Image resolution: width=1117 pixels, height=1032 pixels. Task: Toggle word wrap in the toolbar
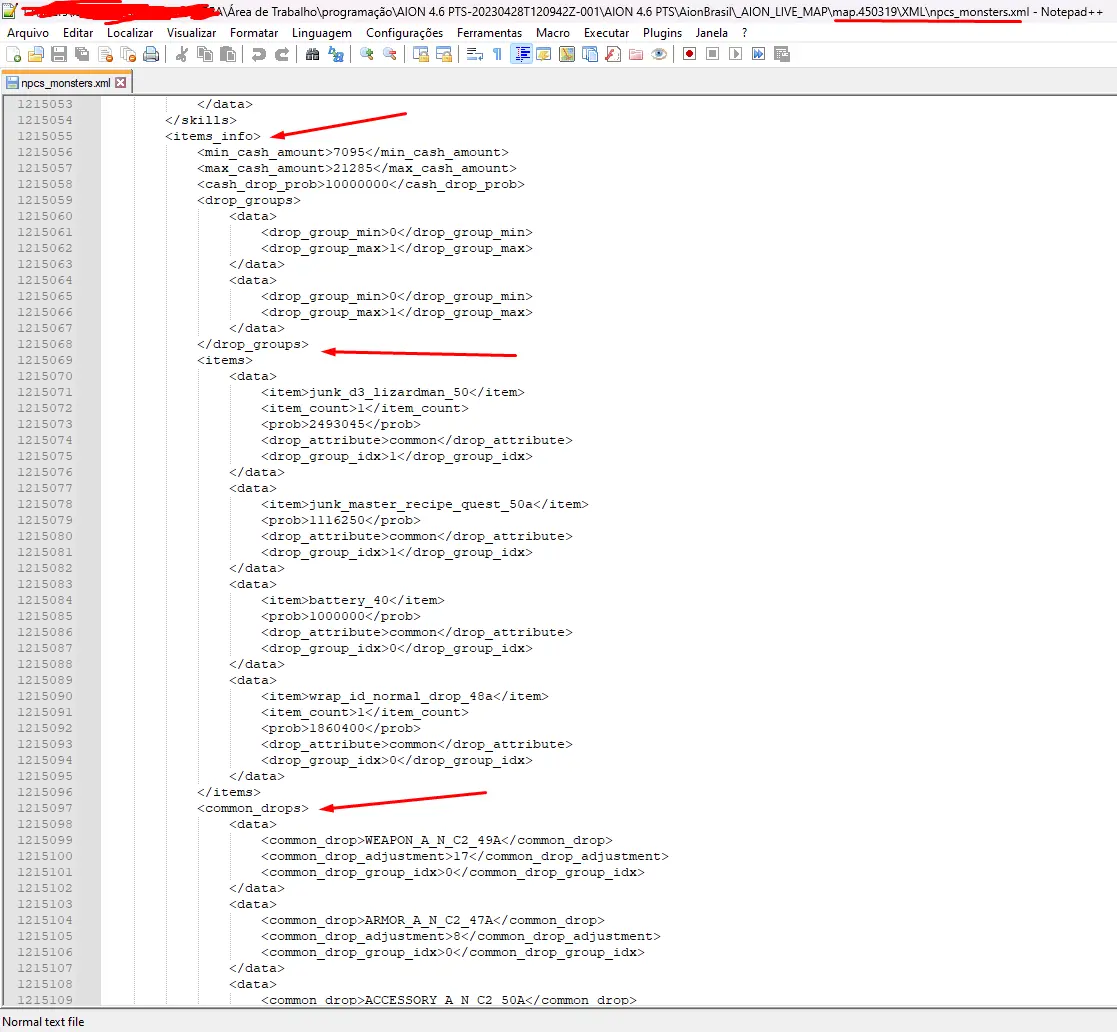[474, 55]
